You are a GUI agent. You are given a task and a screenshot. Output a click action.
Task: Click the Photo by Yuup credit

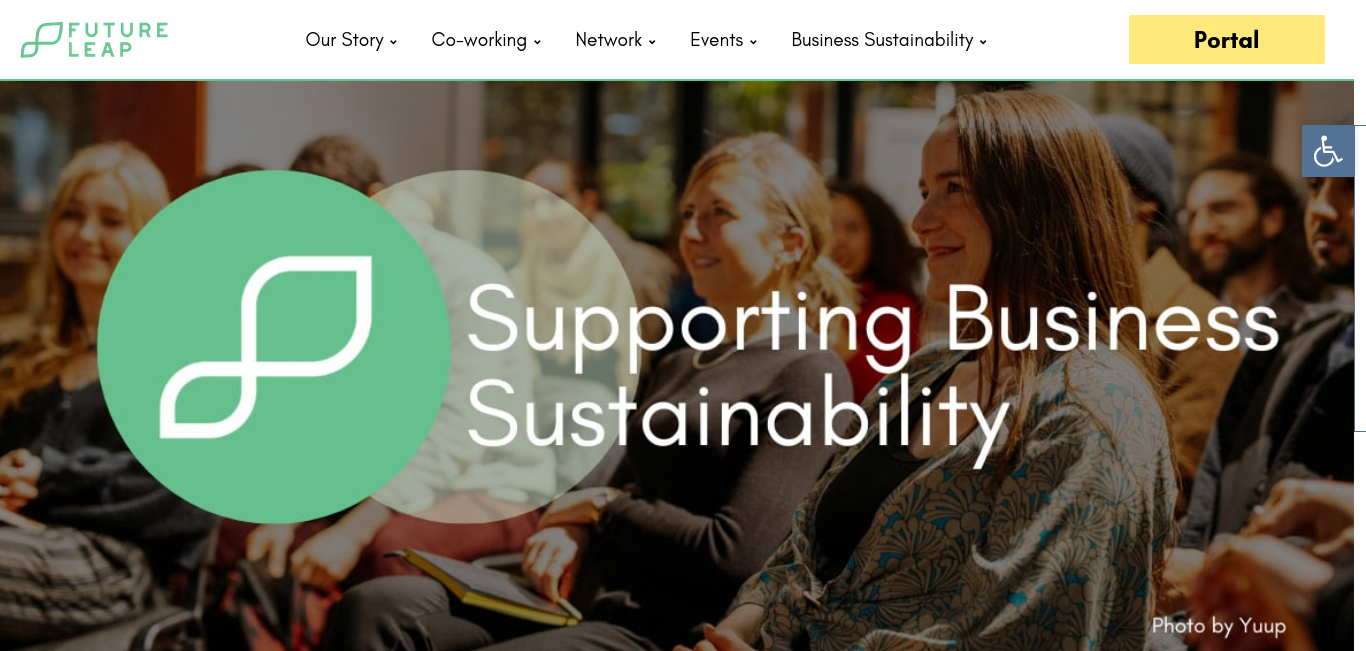(x=1218, y=626)
